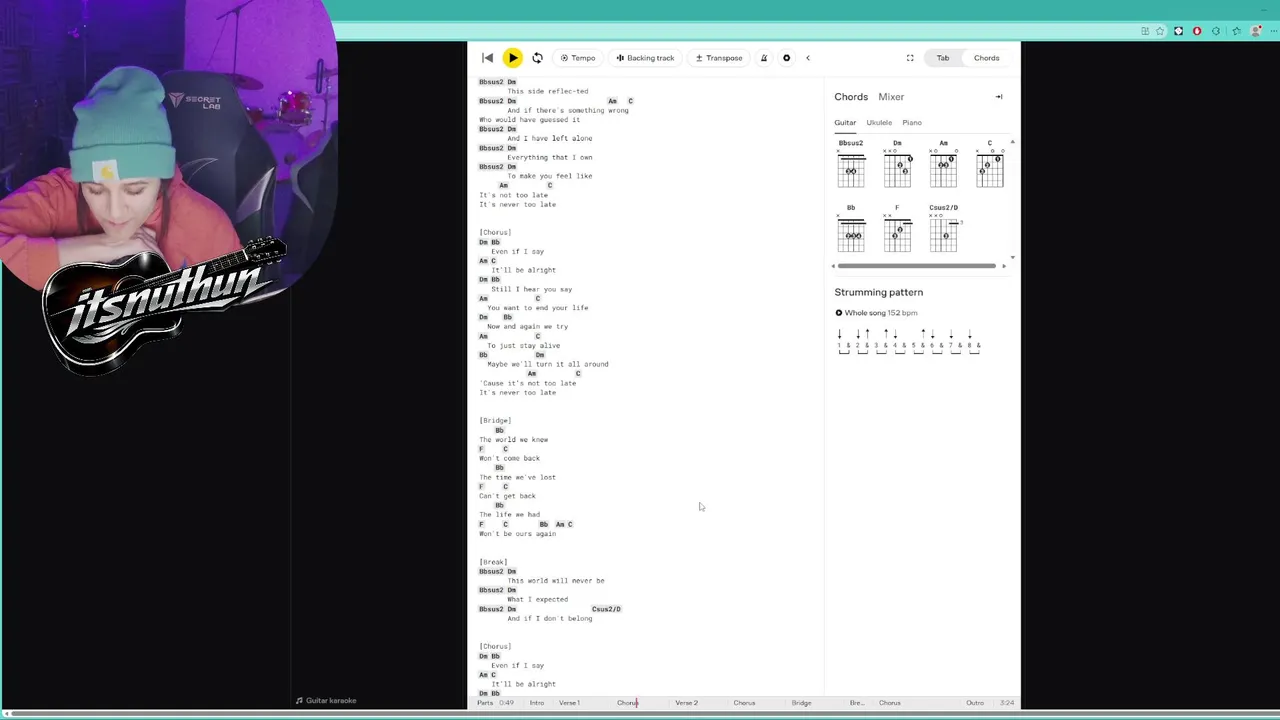Open browser split-screen icon
This screenshot has width=1280, height=720.
click(x=1144, y=31)
